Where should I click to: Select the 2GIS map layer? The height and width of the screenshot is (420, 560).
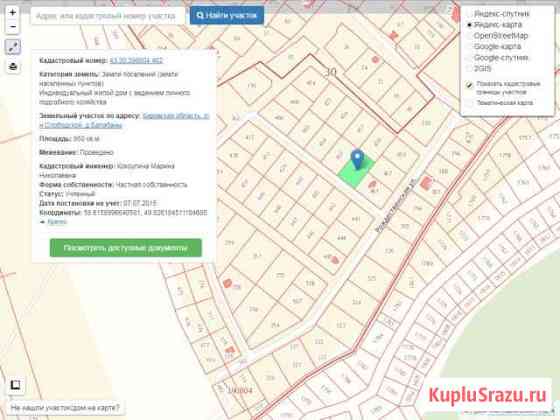point(479,68)
